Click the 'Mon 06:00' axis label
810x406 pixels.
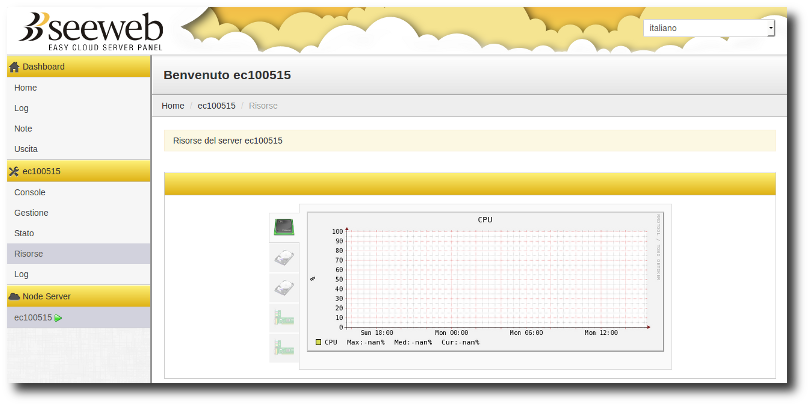pos(526,333)
